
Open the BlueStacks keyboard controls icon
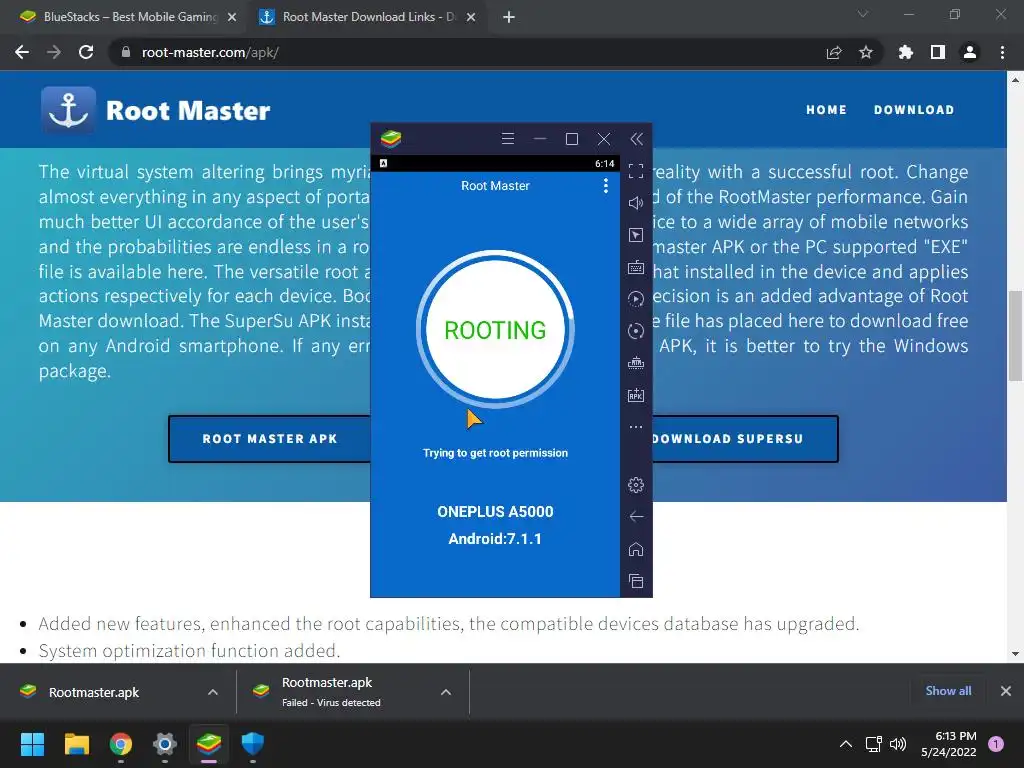(x=635, y=267)
